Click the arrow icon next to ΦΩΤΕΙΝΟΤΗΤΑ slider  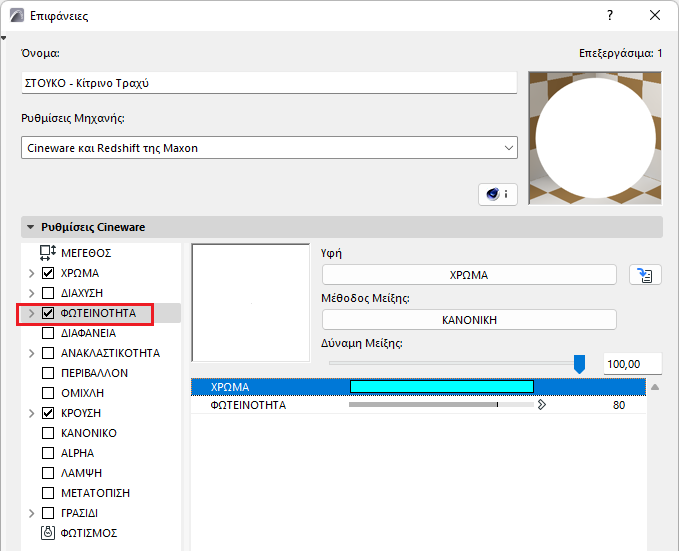pyautogui.click(x=542, y=405)
